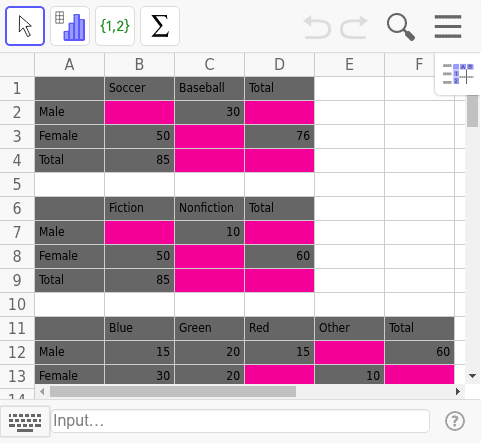Toggle the spreadsheet style bar button
This screenshot has height=444, width=482.
click(458, 74)
